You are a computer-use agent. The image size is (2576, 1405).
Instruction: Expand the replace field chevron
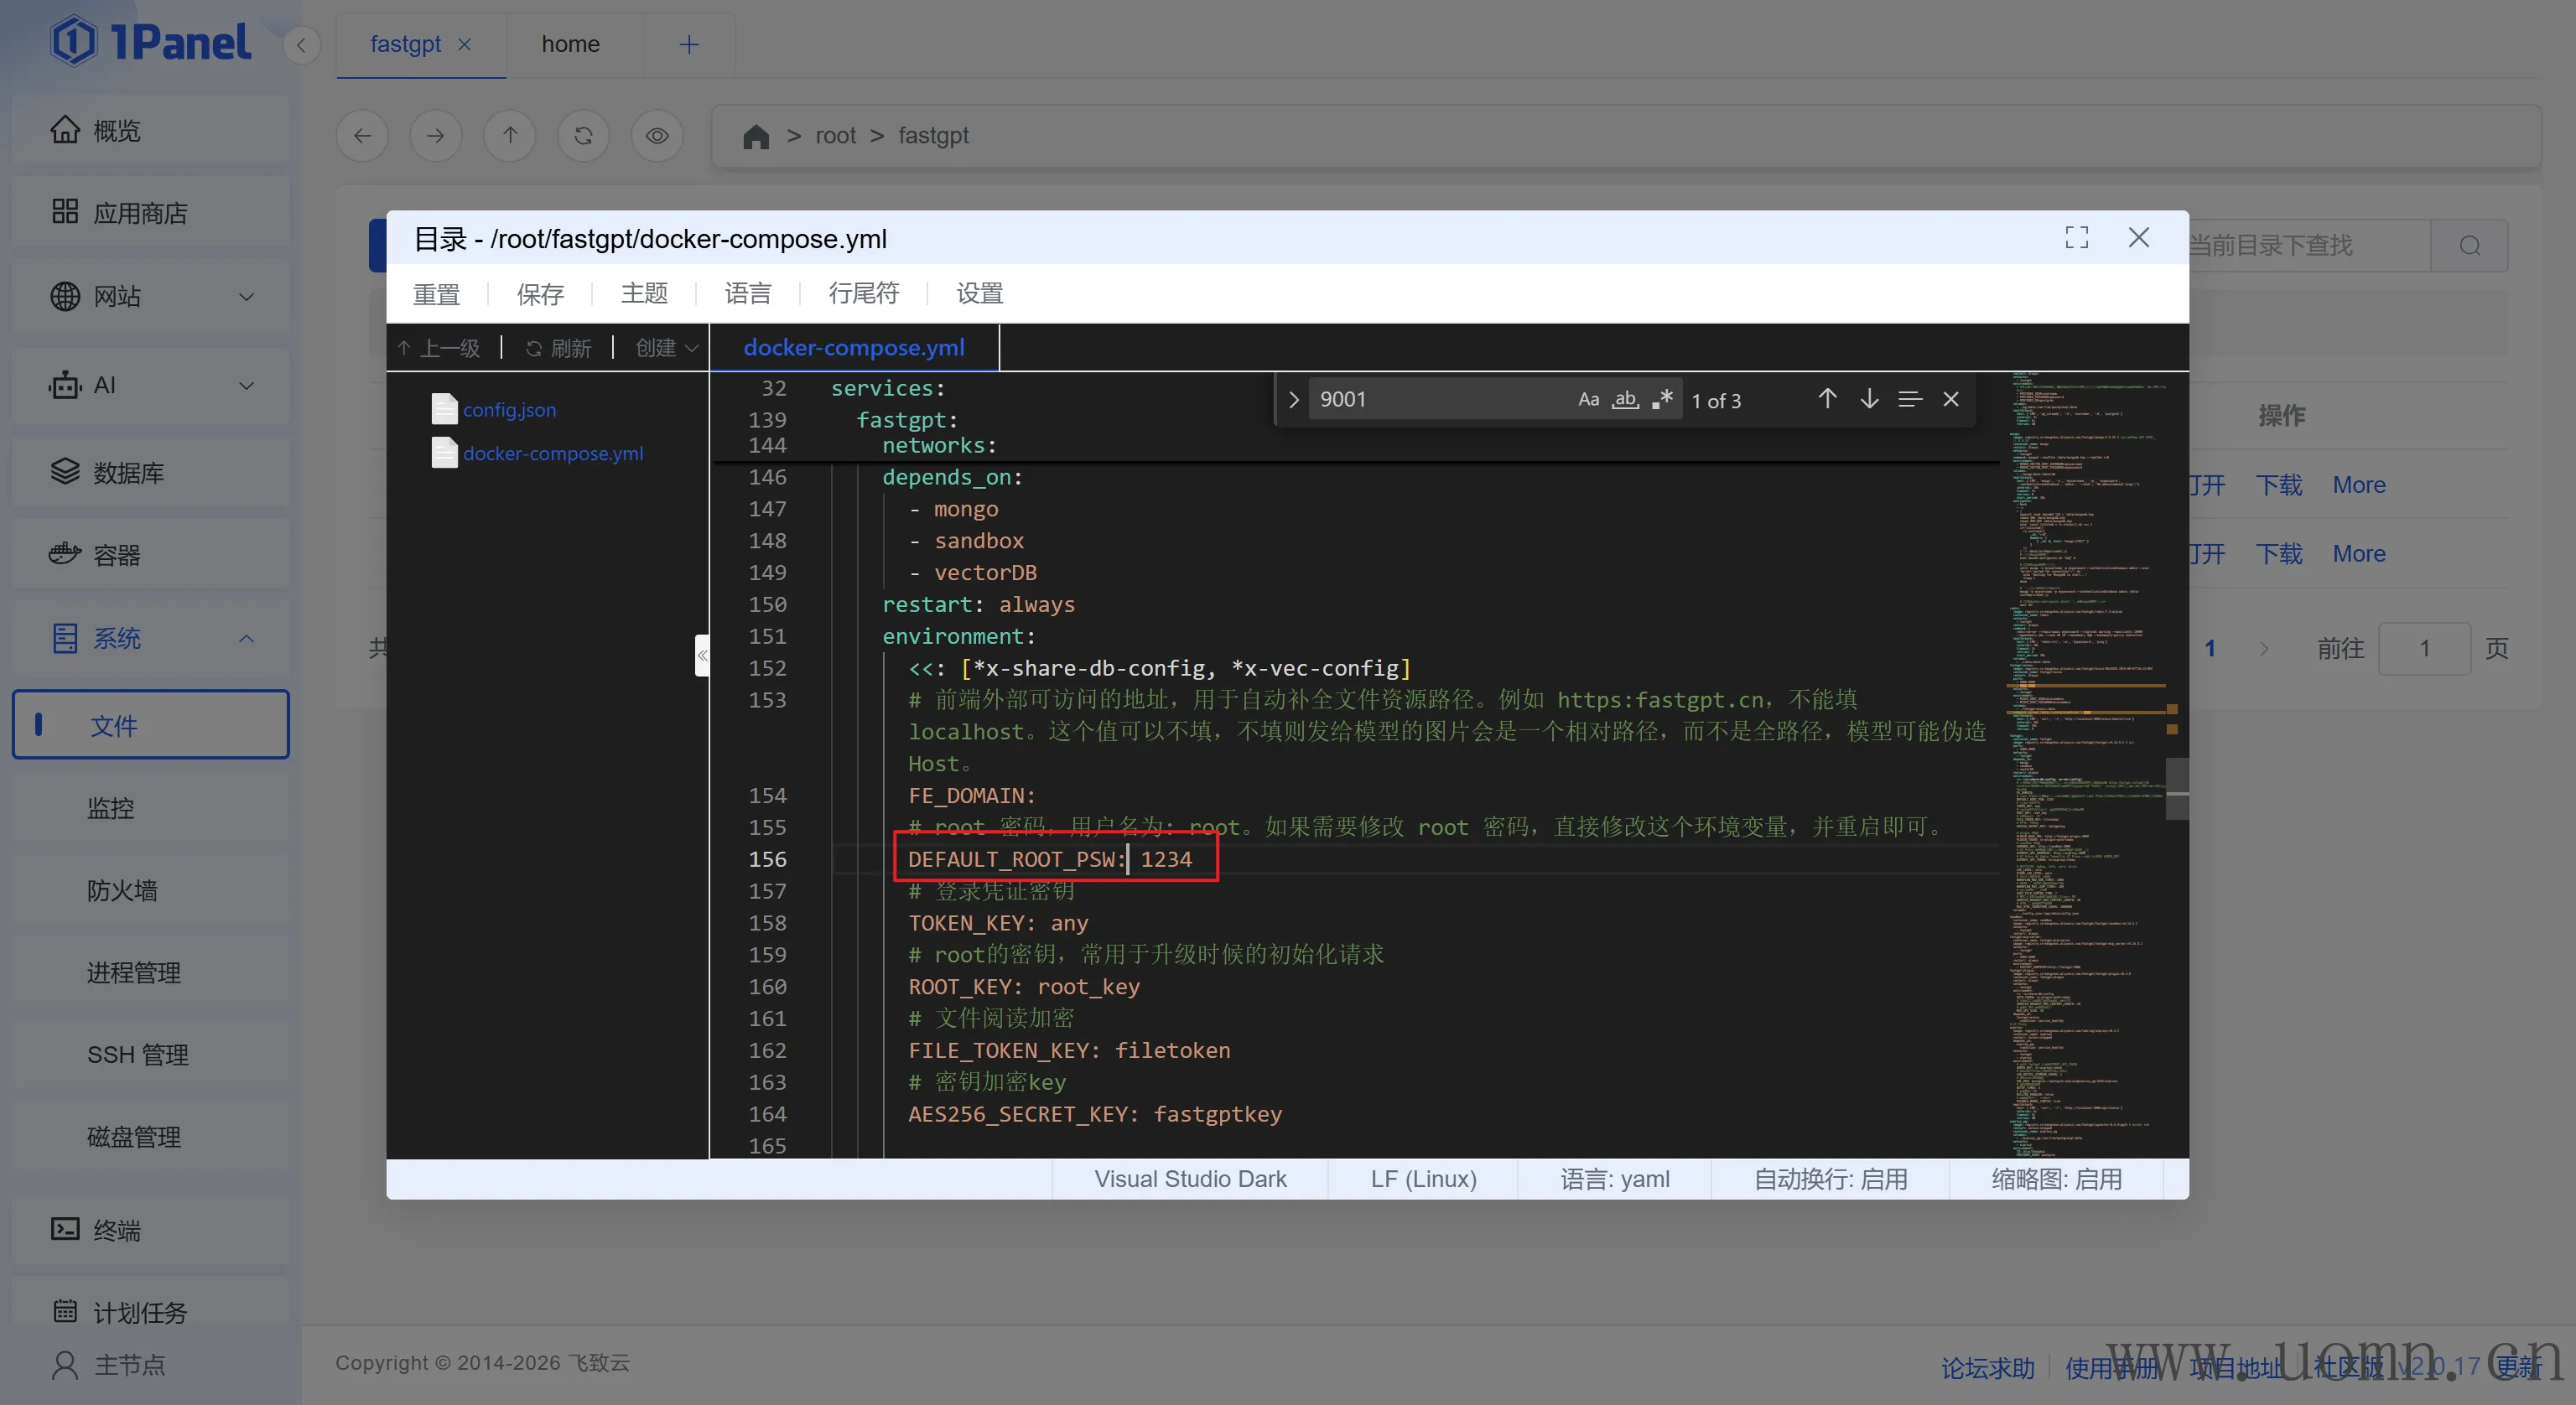[x=1293, y=400]
